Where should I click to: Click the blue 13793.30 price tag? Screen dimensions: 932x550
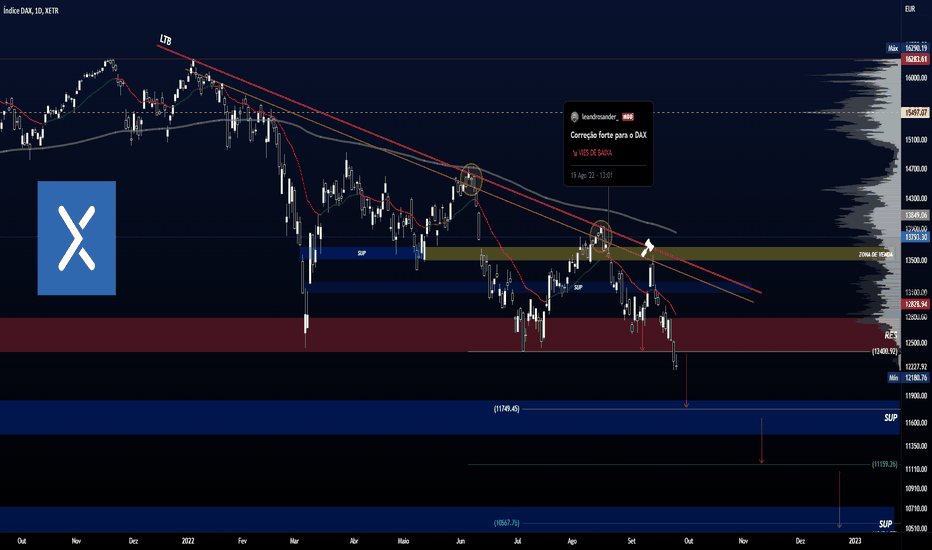click(x=916, y=237)
